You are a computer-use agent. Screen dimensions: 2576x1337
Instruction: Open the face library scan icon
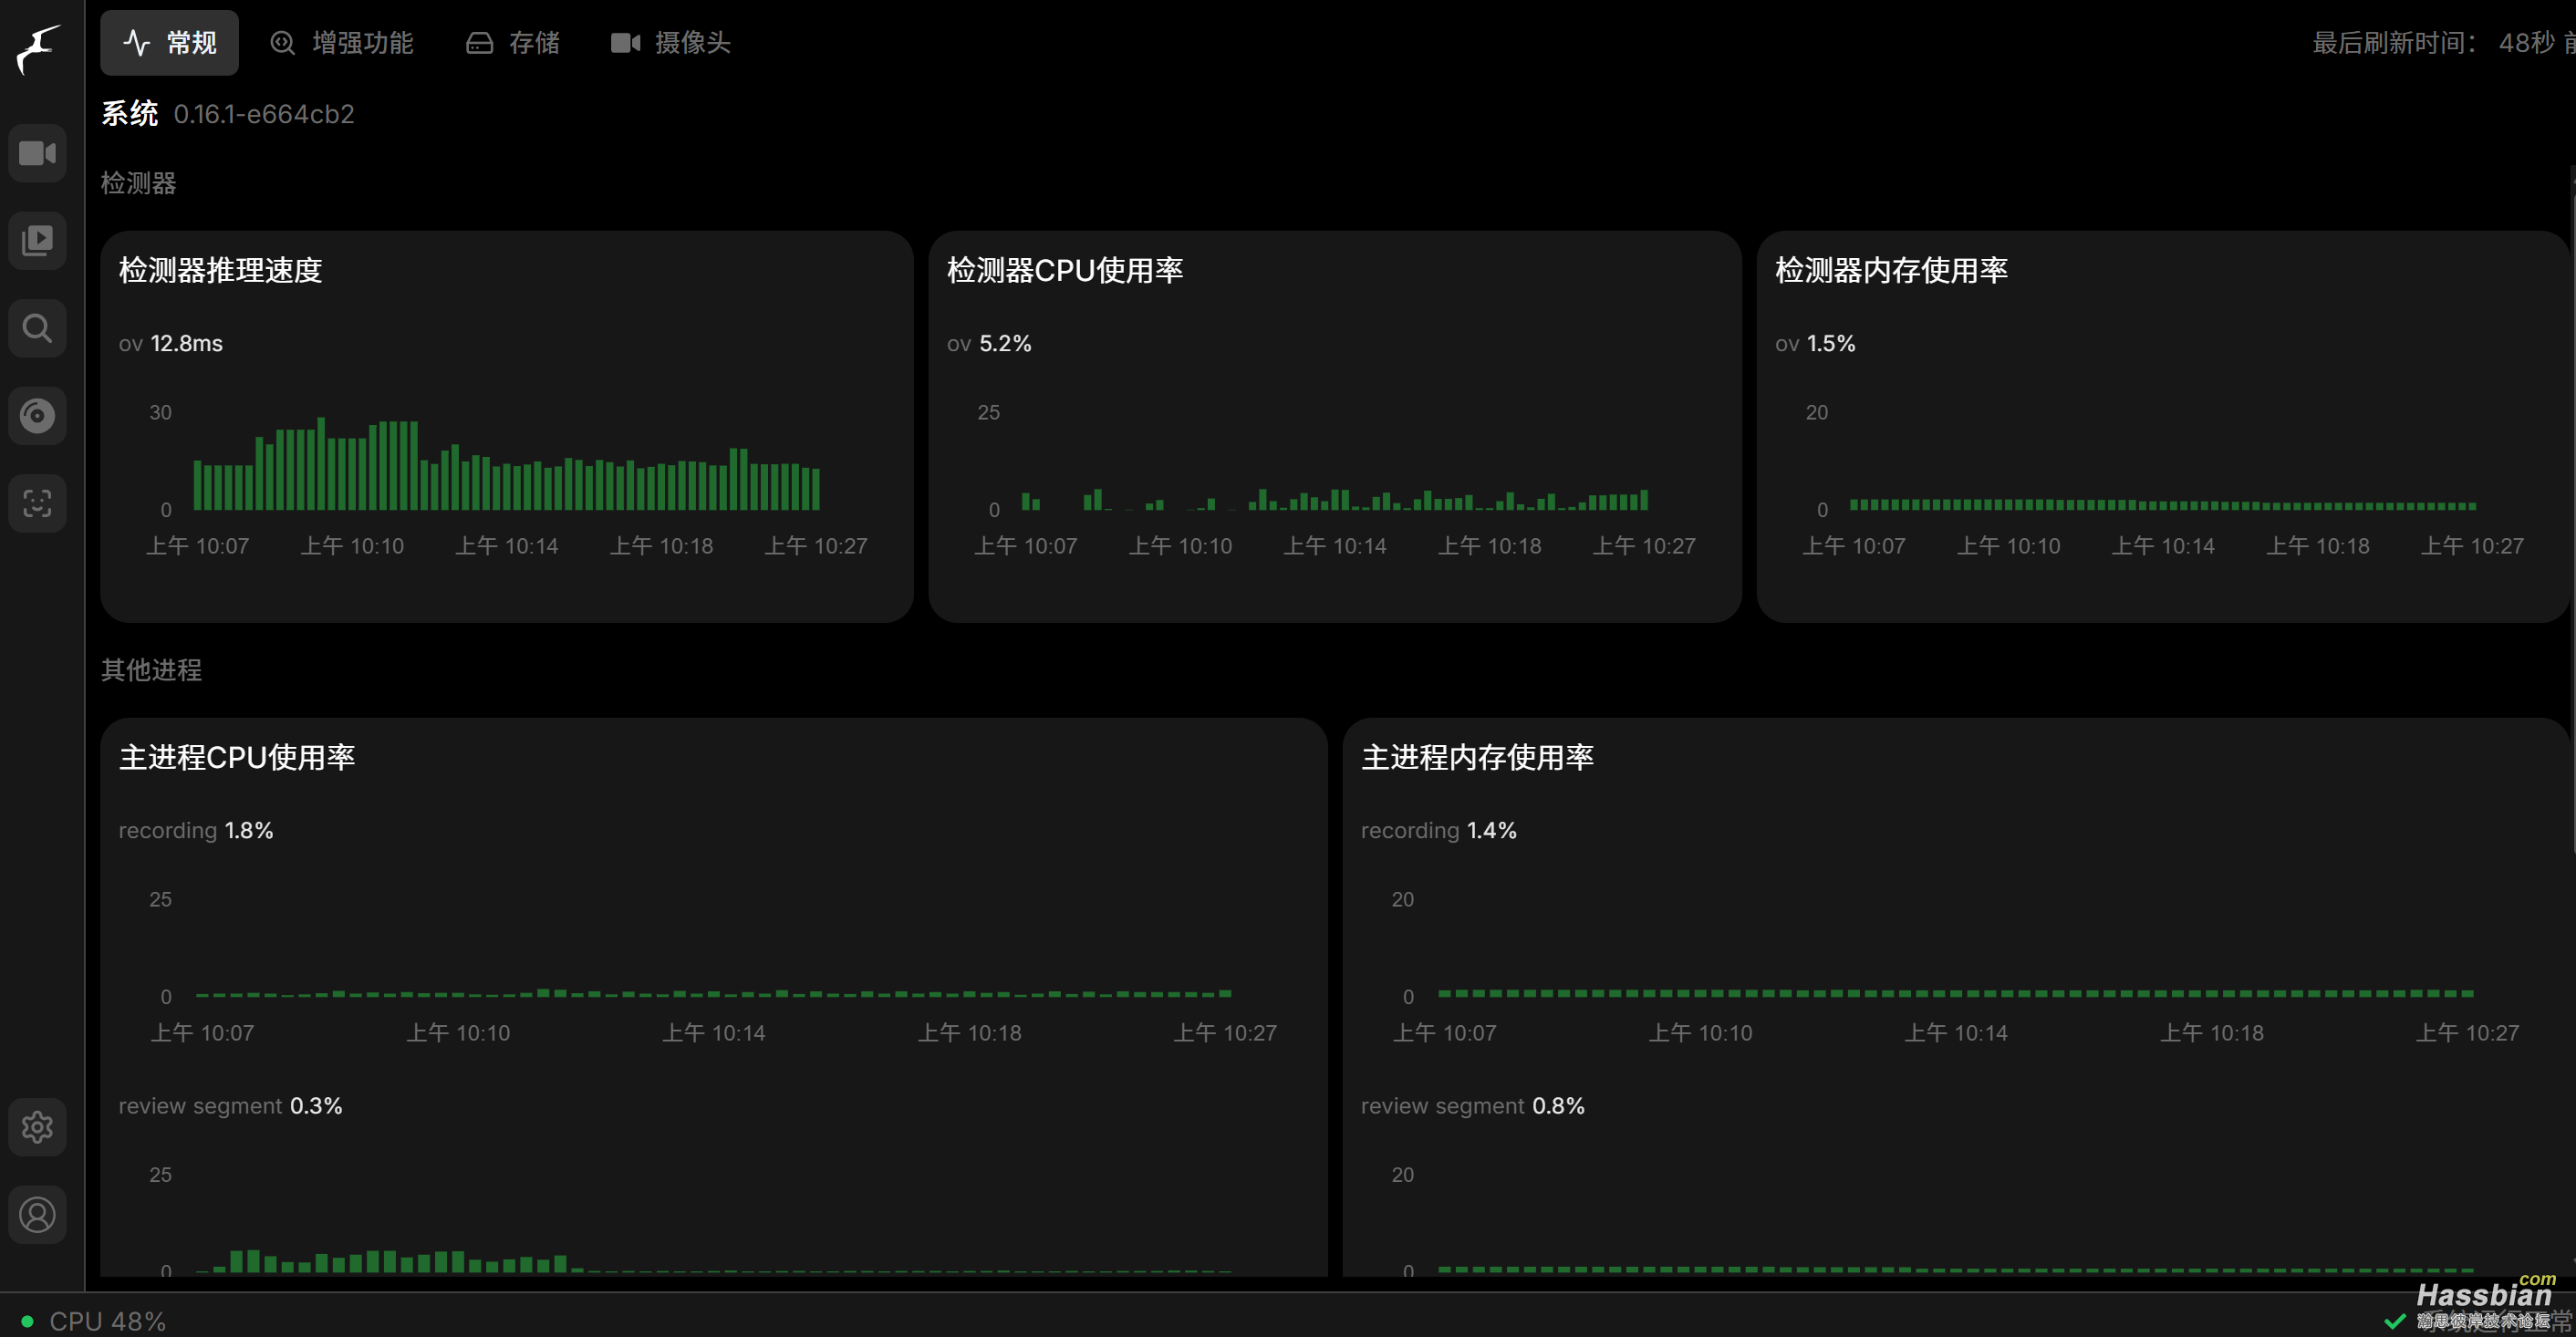tap(38, 503)
